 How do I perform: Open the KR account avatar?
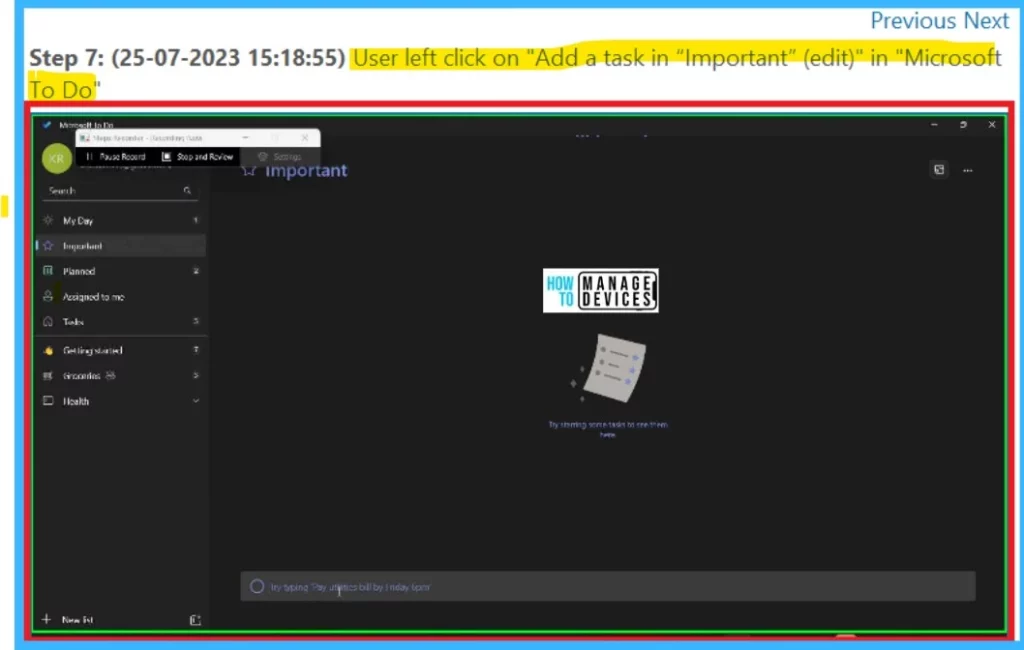coord(57,159)
